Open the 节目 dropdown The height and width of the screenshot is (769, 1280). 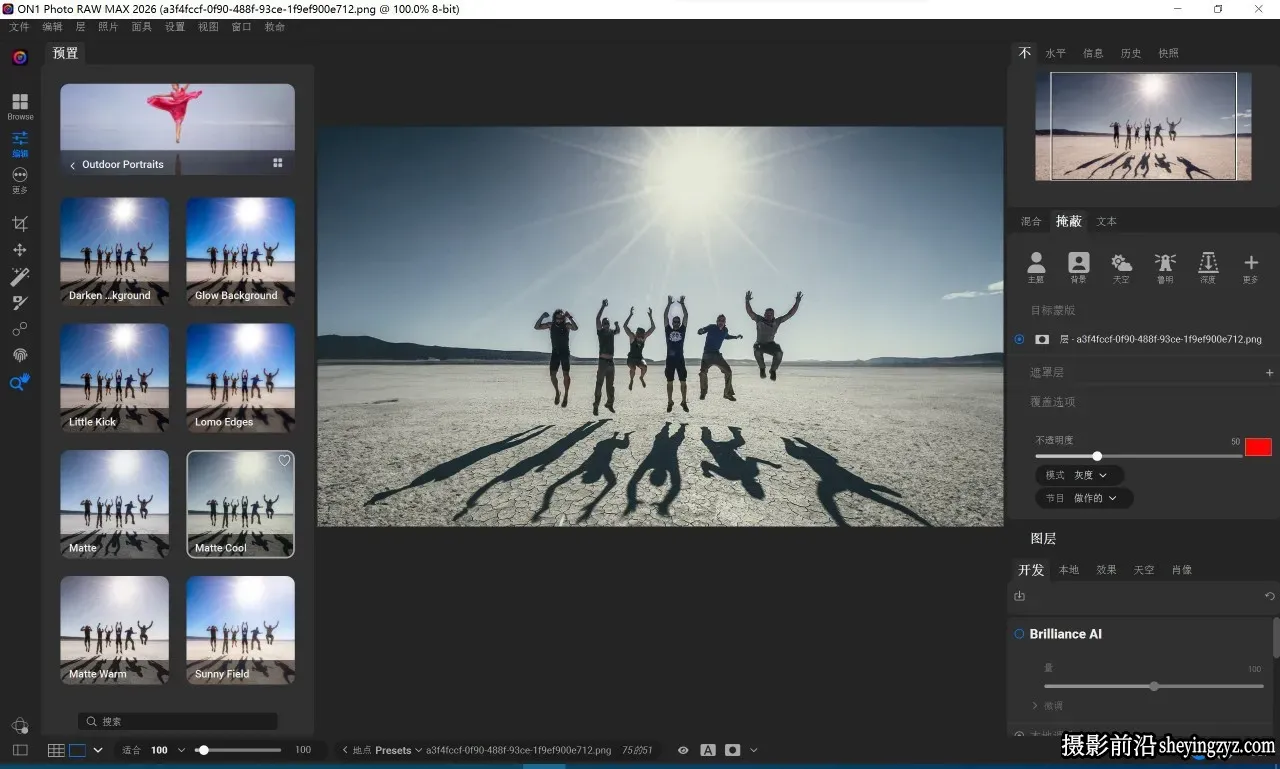click(x=1084, y=497)
